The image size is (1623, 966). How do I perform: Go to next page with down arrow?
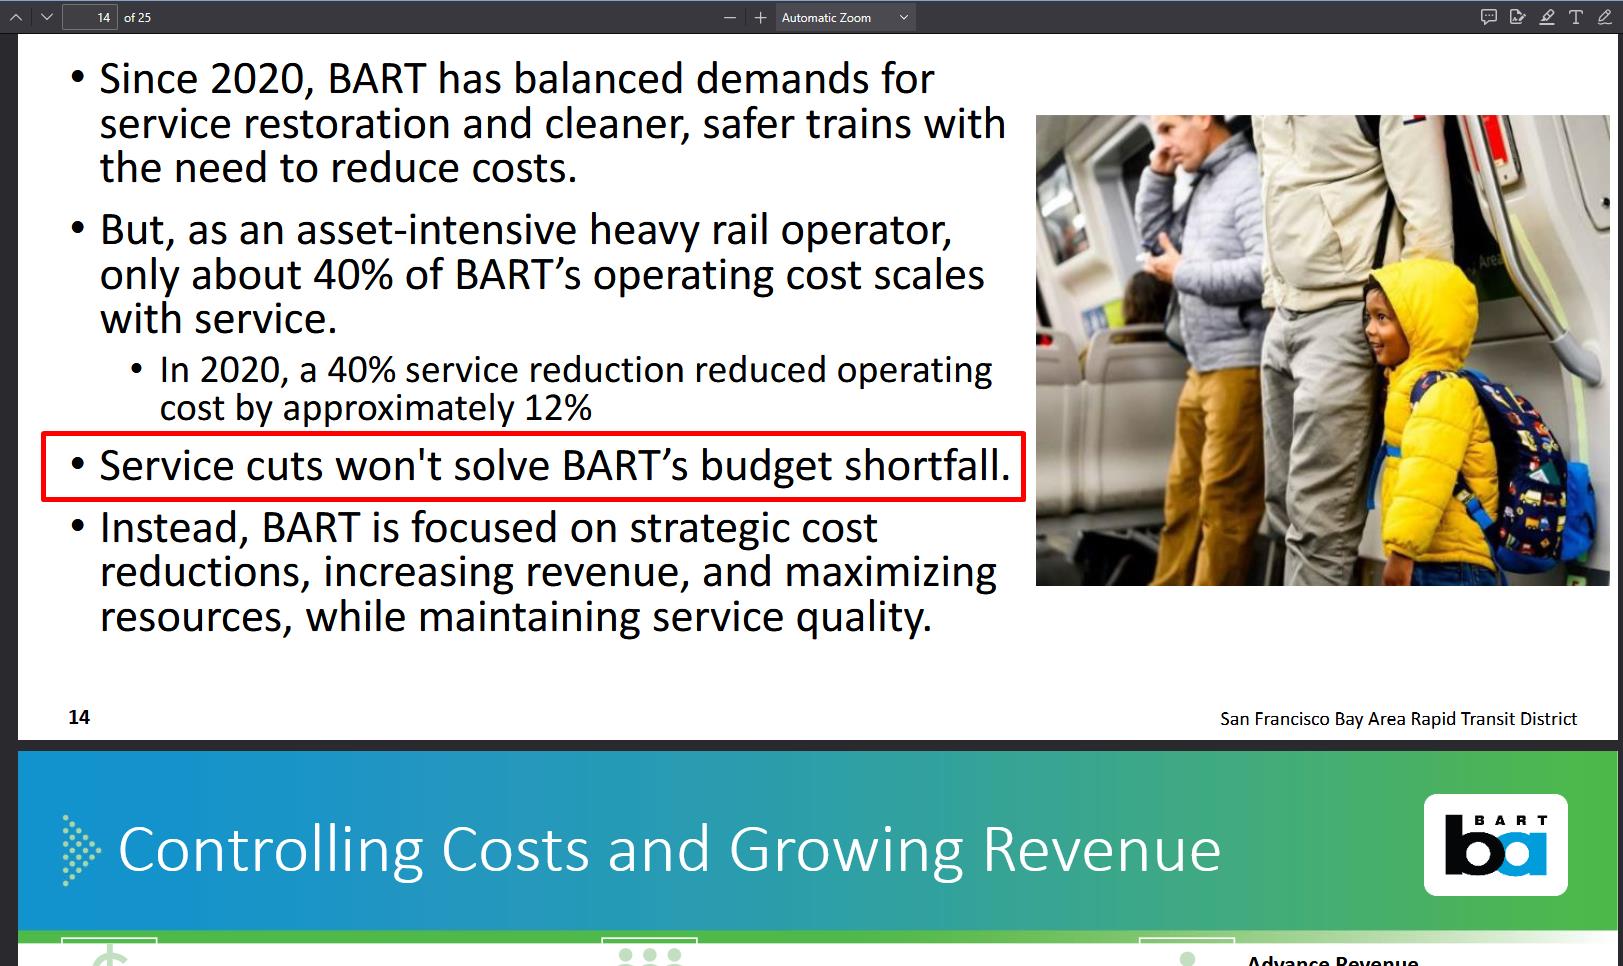46,17
